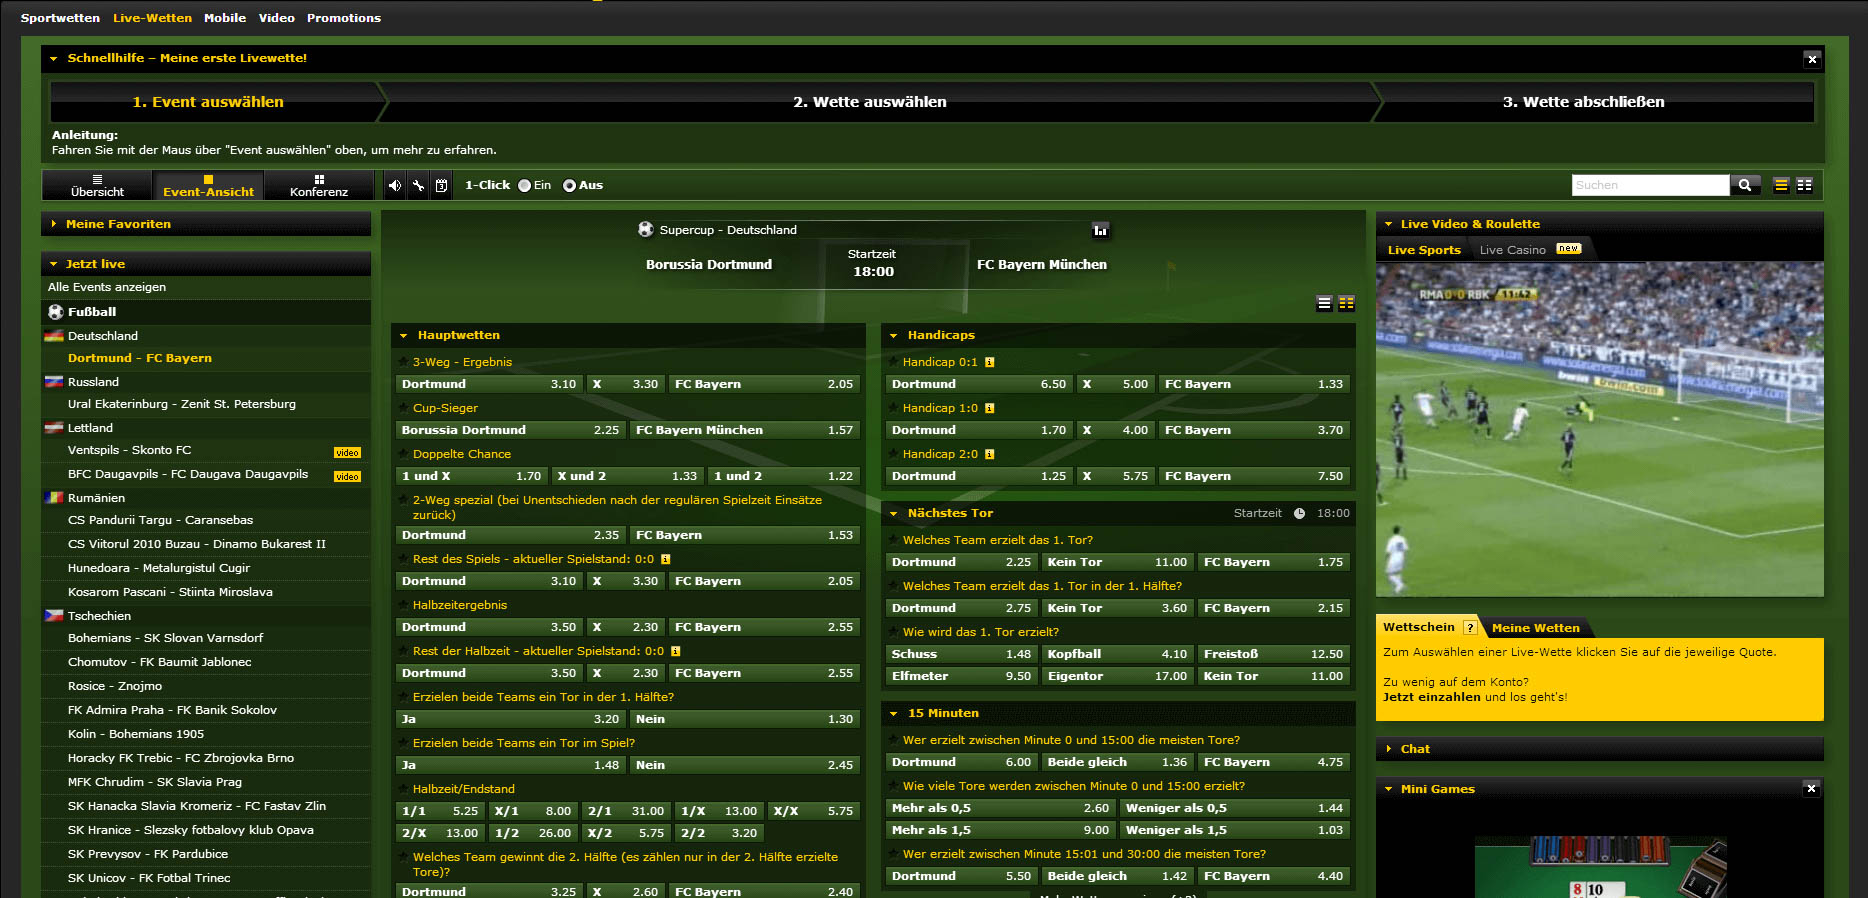1868x898 pixels.
Task: Open Bohemians - SK Slovan Varnsdorf match
Action: [x=165, y=638]
